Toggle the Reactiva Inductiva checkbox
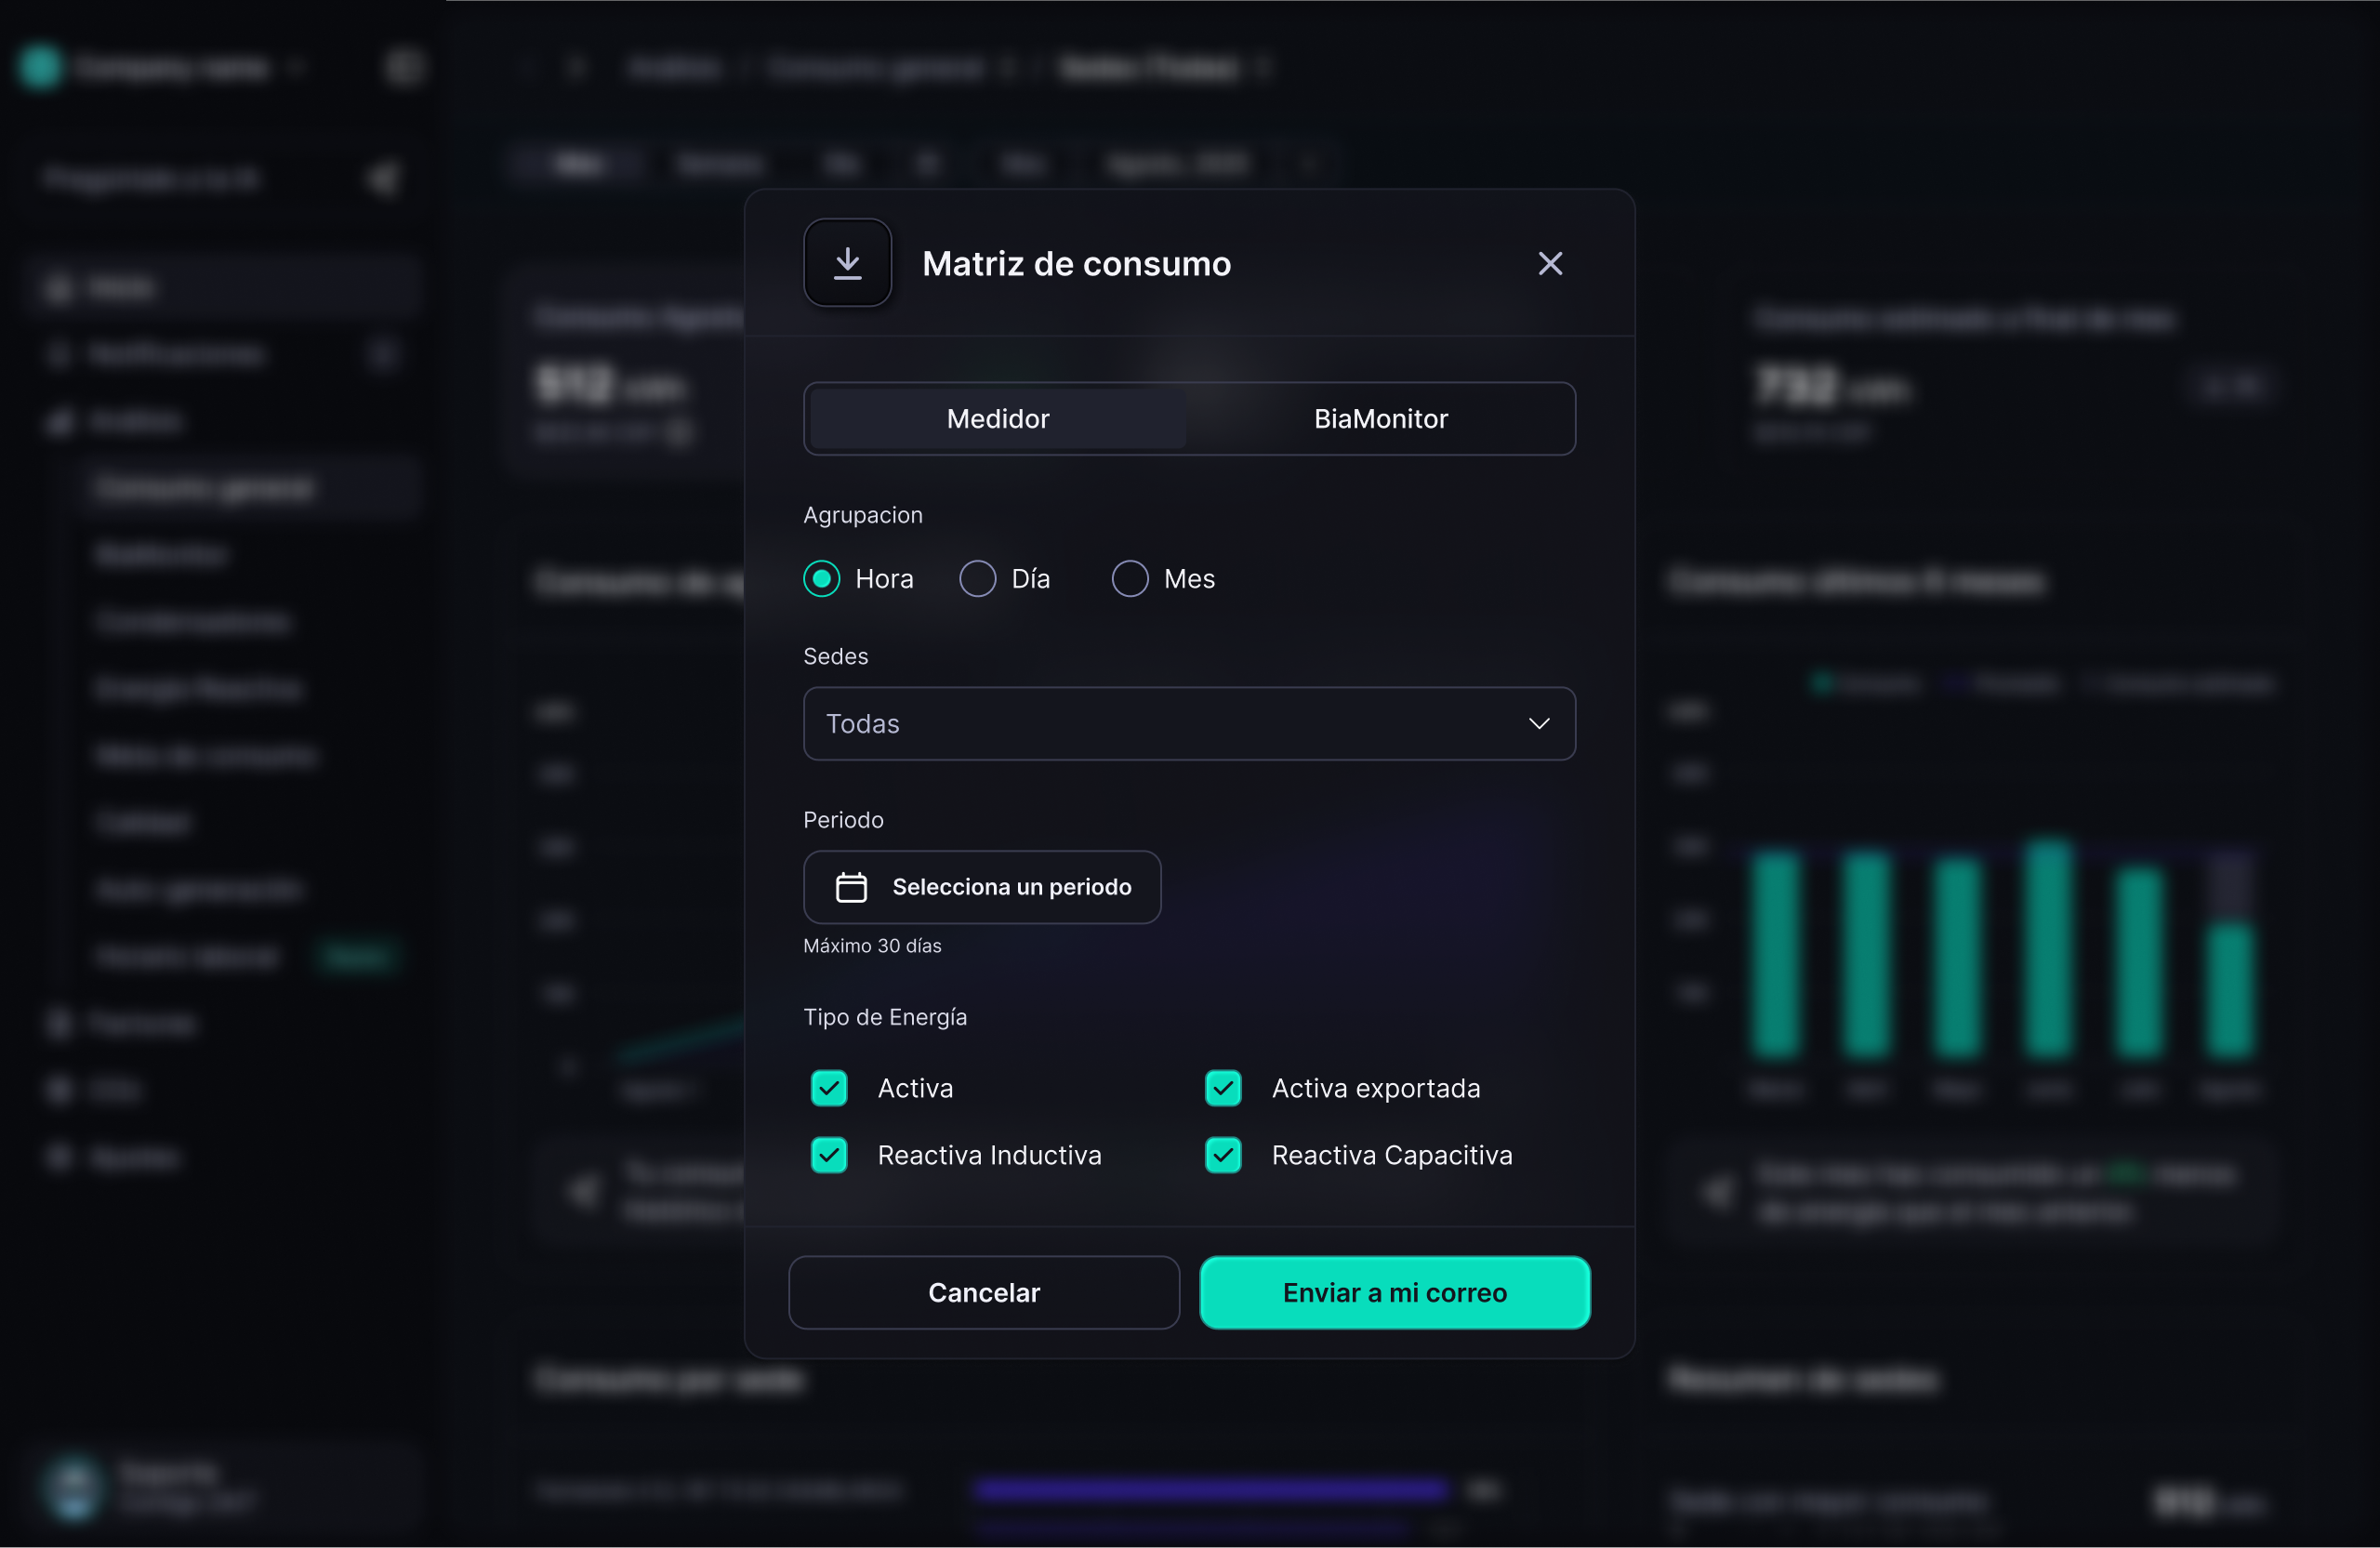This screenshot has width=2380, height=1548. coord(828,1155)
